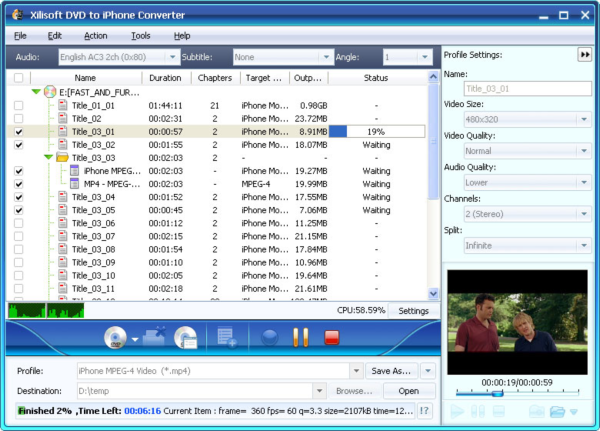The height and width of the screenshot is (431, 600).
Task: Stop the conversion with the red icon
Action: tap(332, 338)
